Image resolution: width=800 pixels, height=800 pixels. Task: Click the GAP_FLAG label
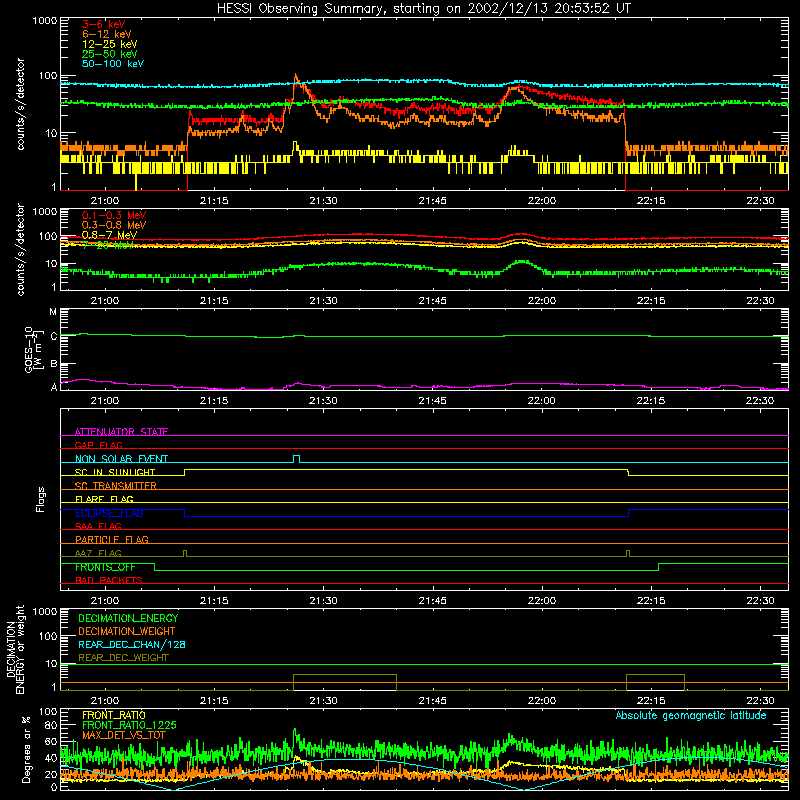point(98,445)
